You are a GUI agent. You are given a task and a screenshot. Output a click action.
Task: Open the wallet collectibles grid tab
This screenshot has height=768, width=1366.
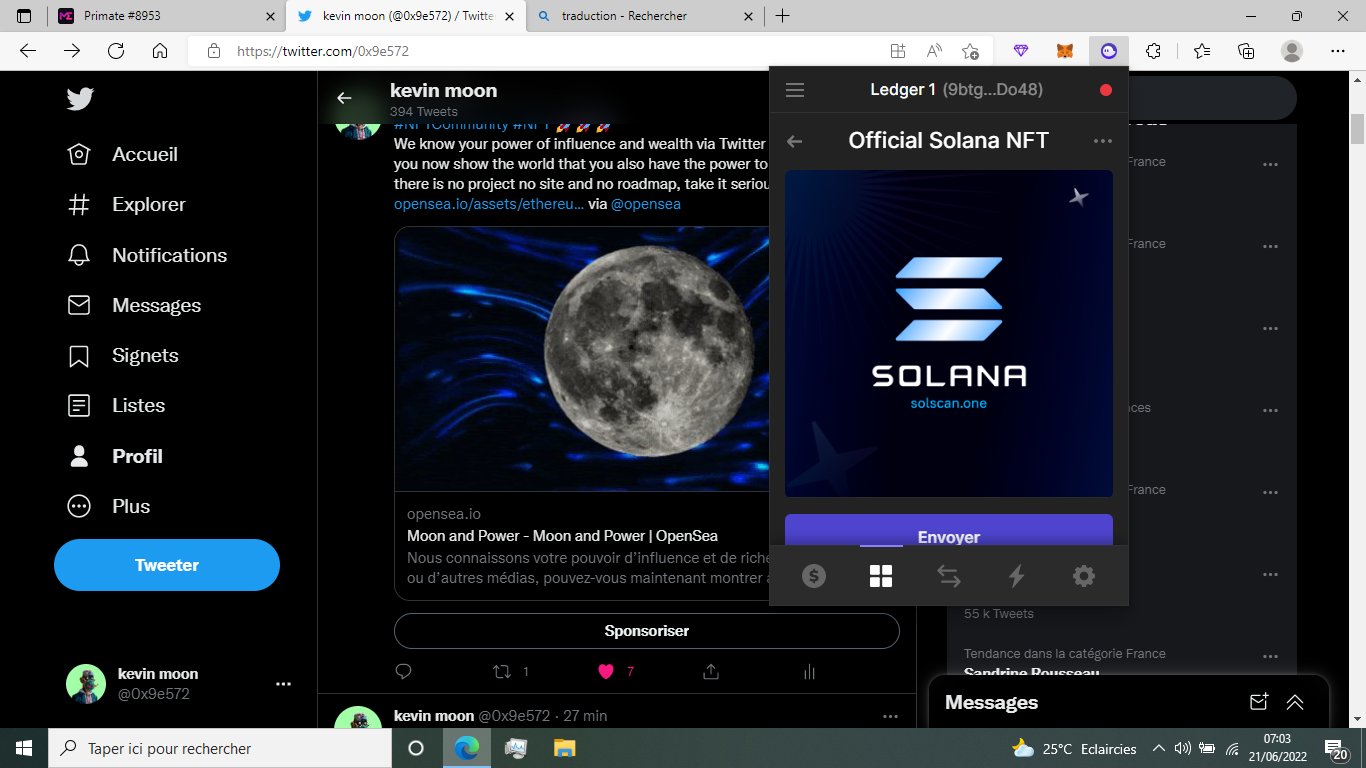881,576
